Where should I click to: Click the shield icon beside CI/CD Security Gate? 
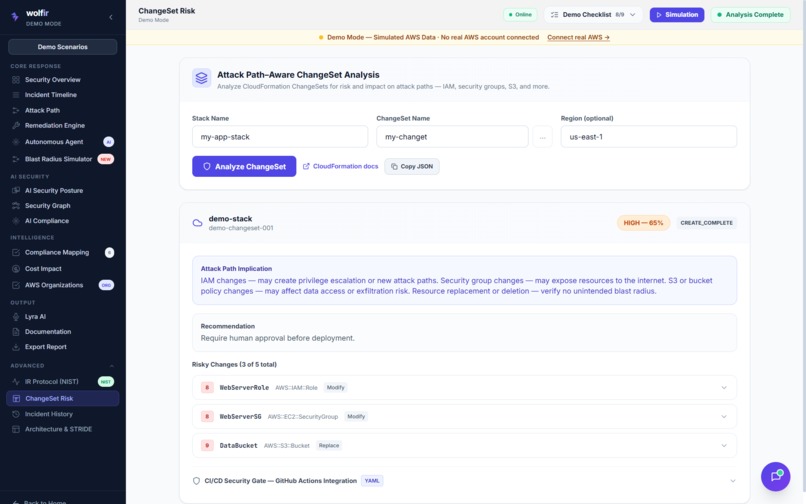click(196, 481)
